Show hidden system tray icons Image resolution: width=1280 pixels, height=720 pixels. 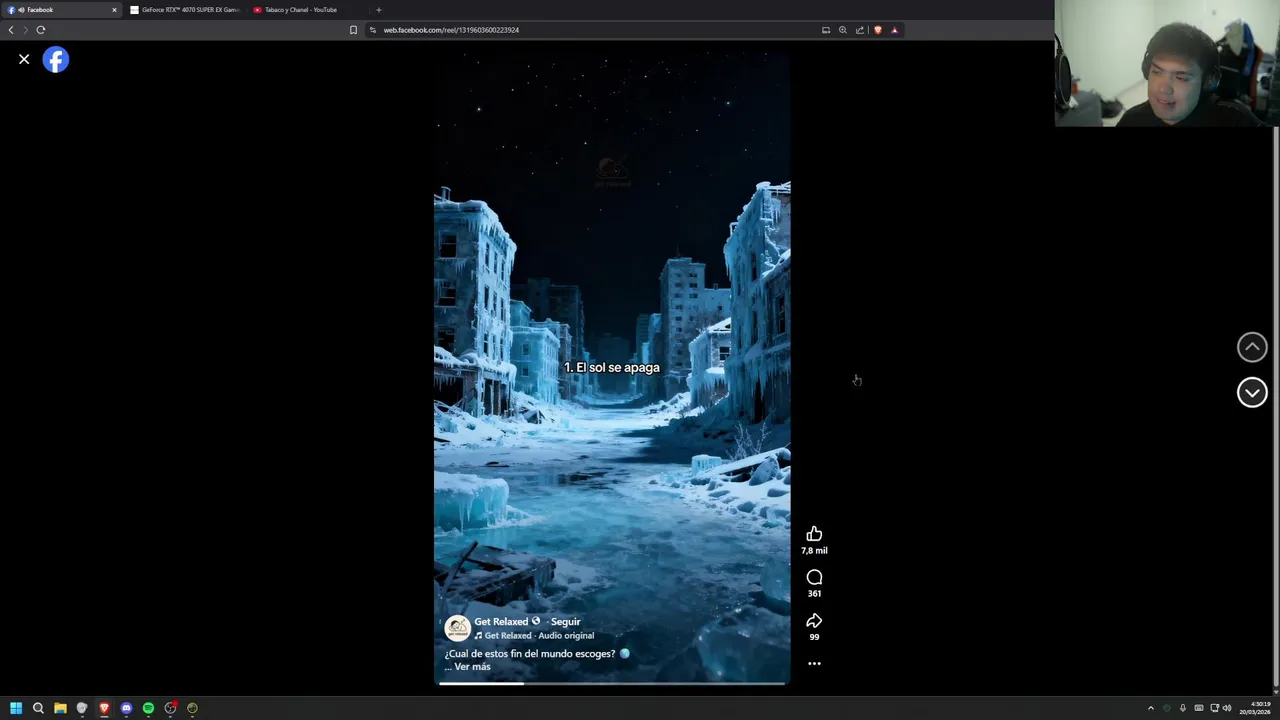pyautogui.click(x=1150, y=708)
